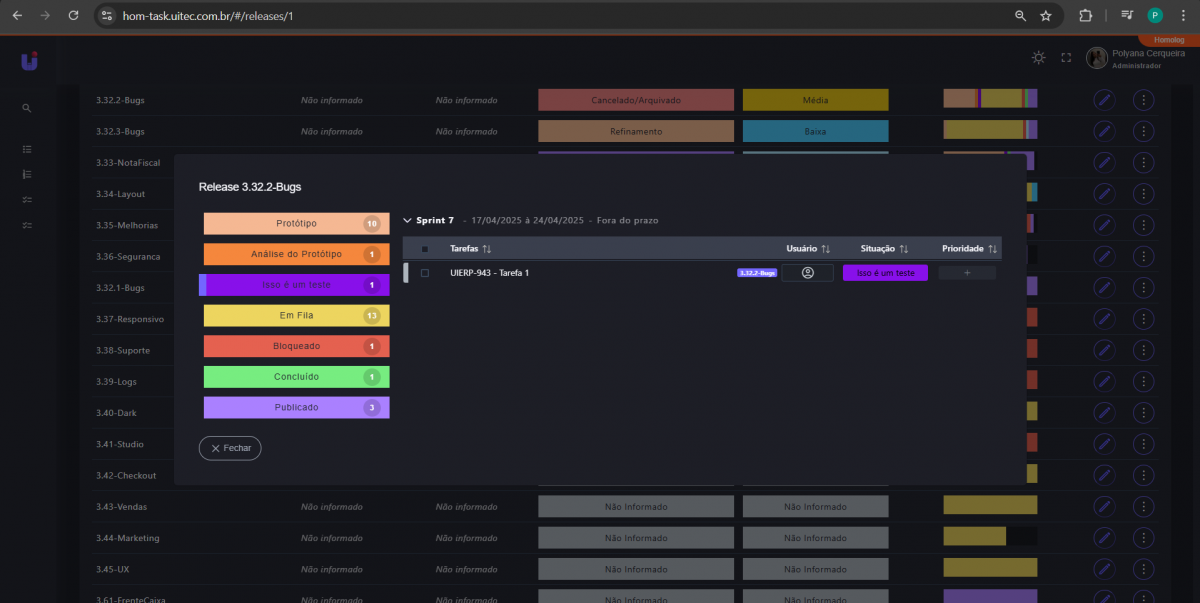This screenshot has width=1200, height=603.
Task: Select the Bloqueado status filter
Action: (x=296, y=346)
